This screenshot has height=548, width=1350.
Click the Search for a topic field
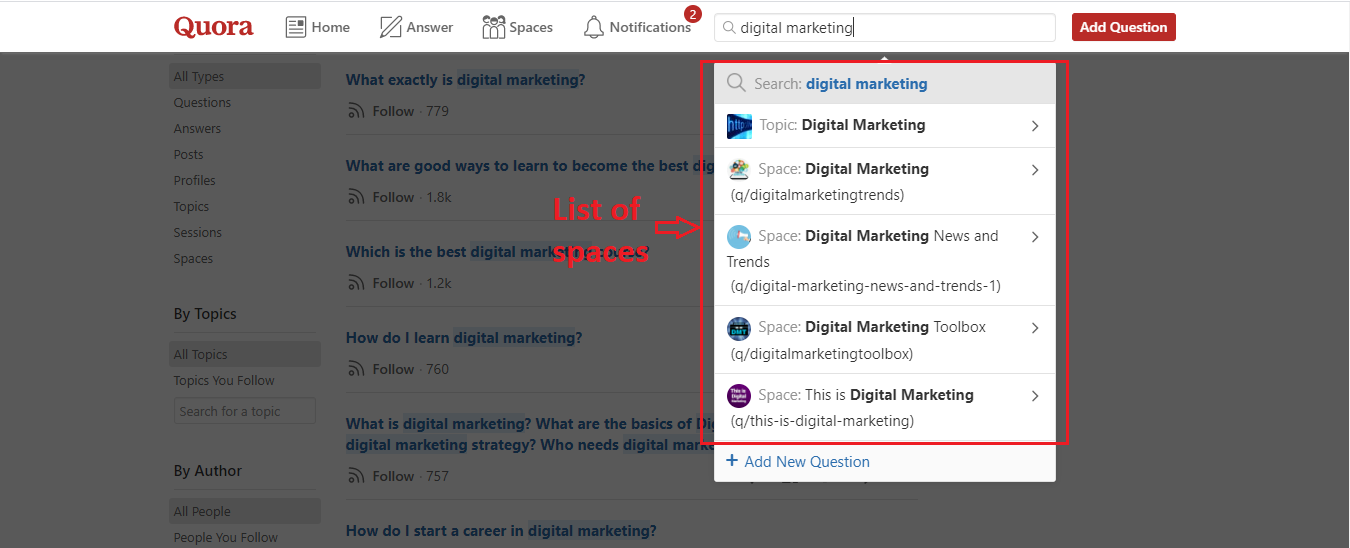(x=245, y=411)
